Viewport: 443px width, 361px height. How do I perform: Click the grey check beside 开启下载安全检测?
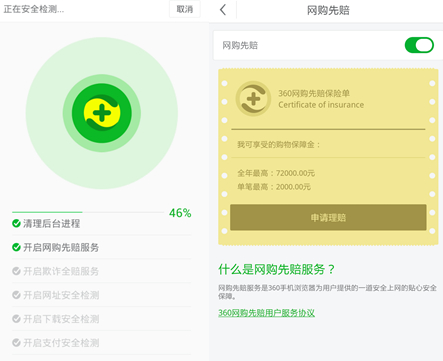click(x=16, y=319)
